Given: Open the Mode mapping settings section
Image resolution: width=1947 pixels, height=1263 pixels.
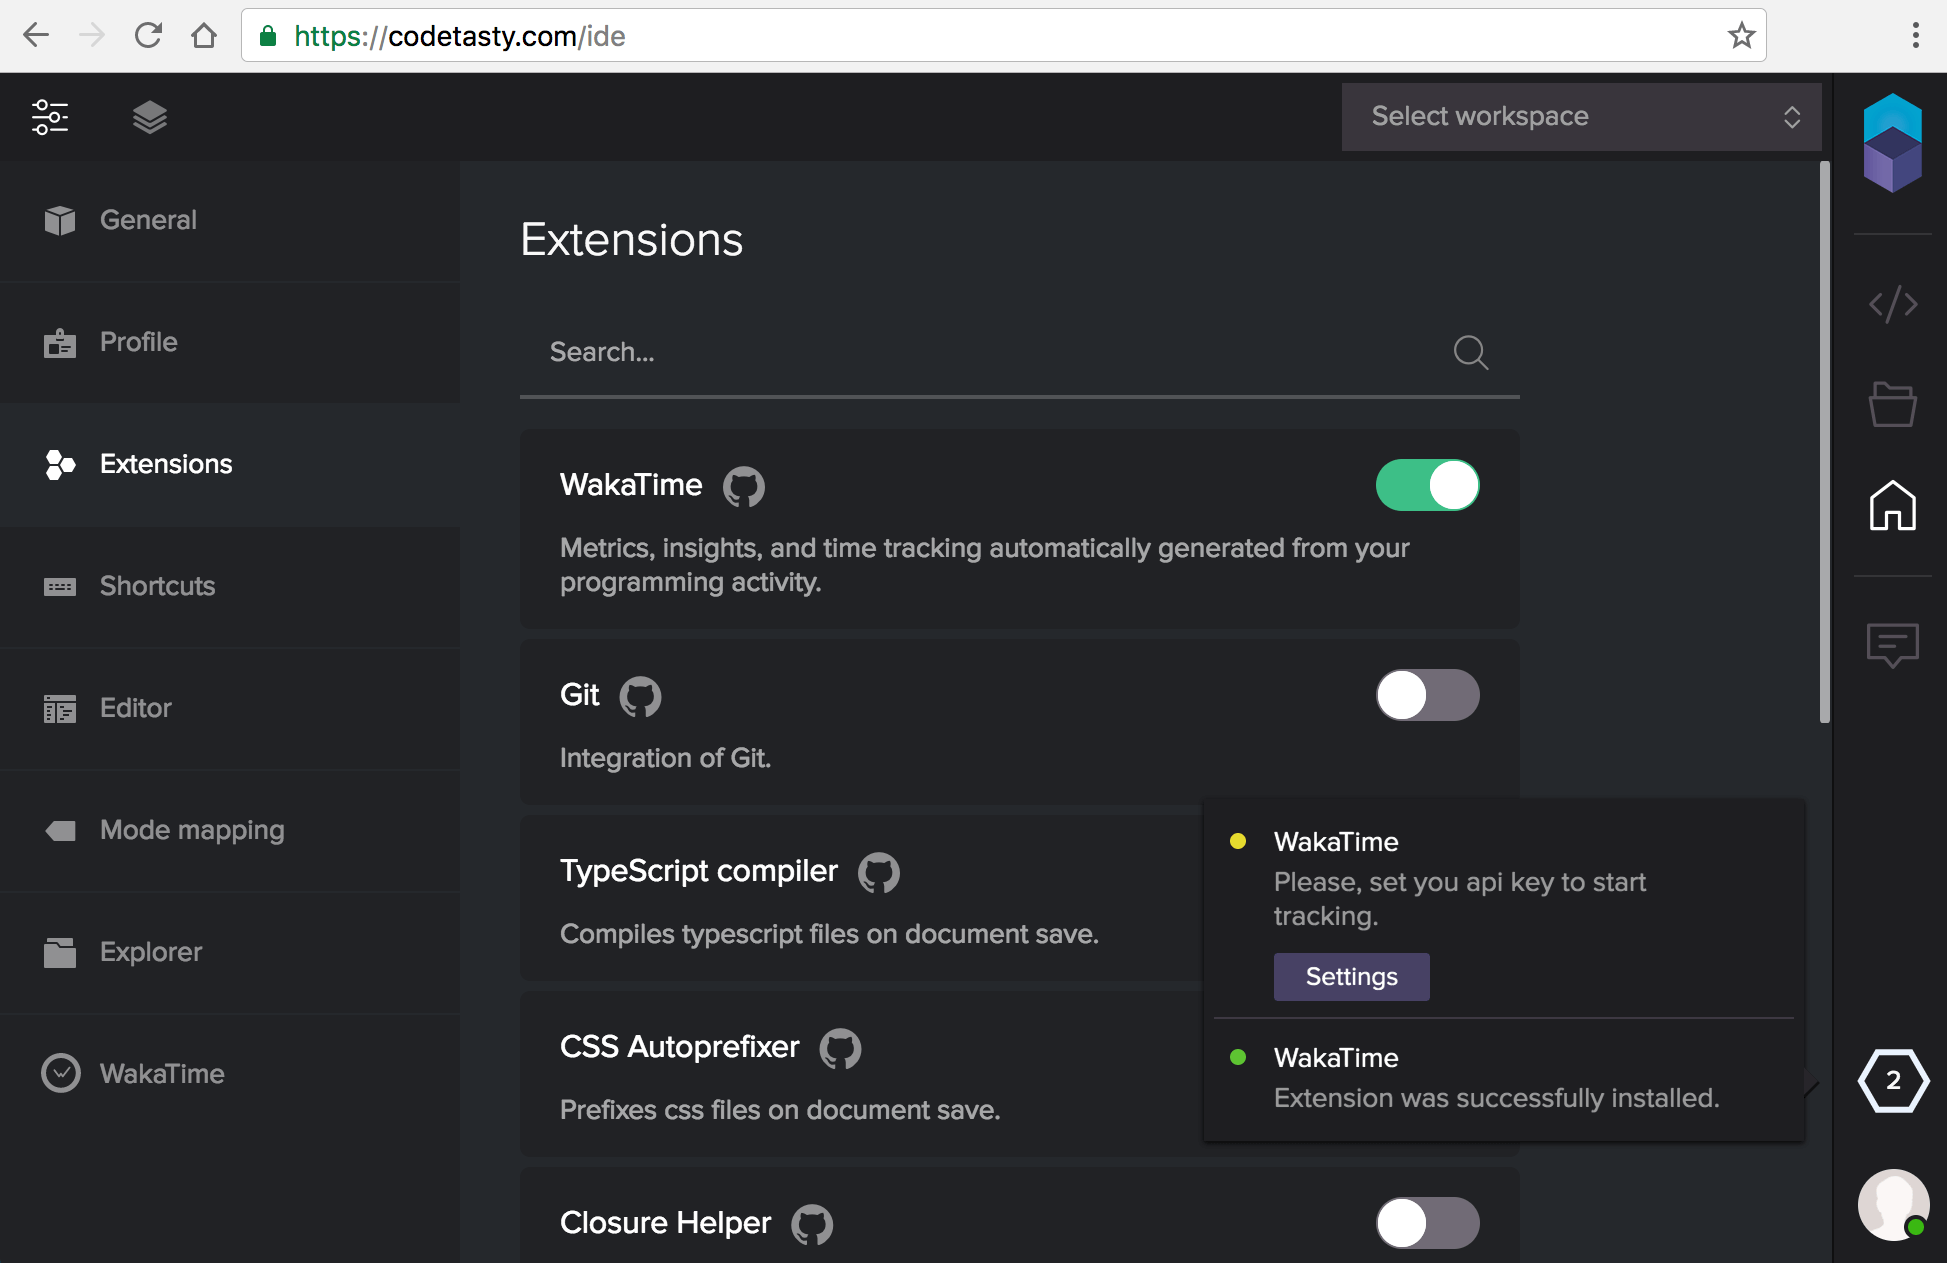Looking at the screenshot, I should [192, 830].
